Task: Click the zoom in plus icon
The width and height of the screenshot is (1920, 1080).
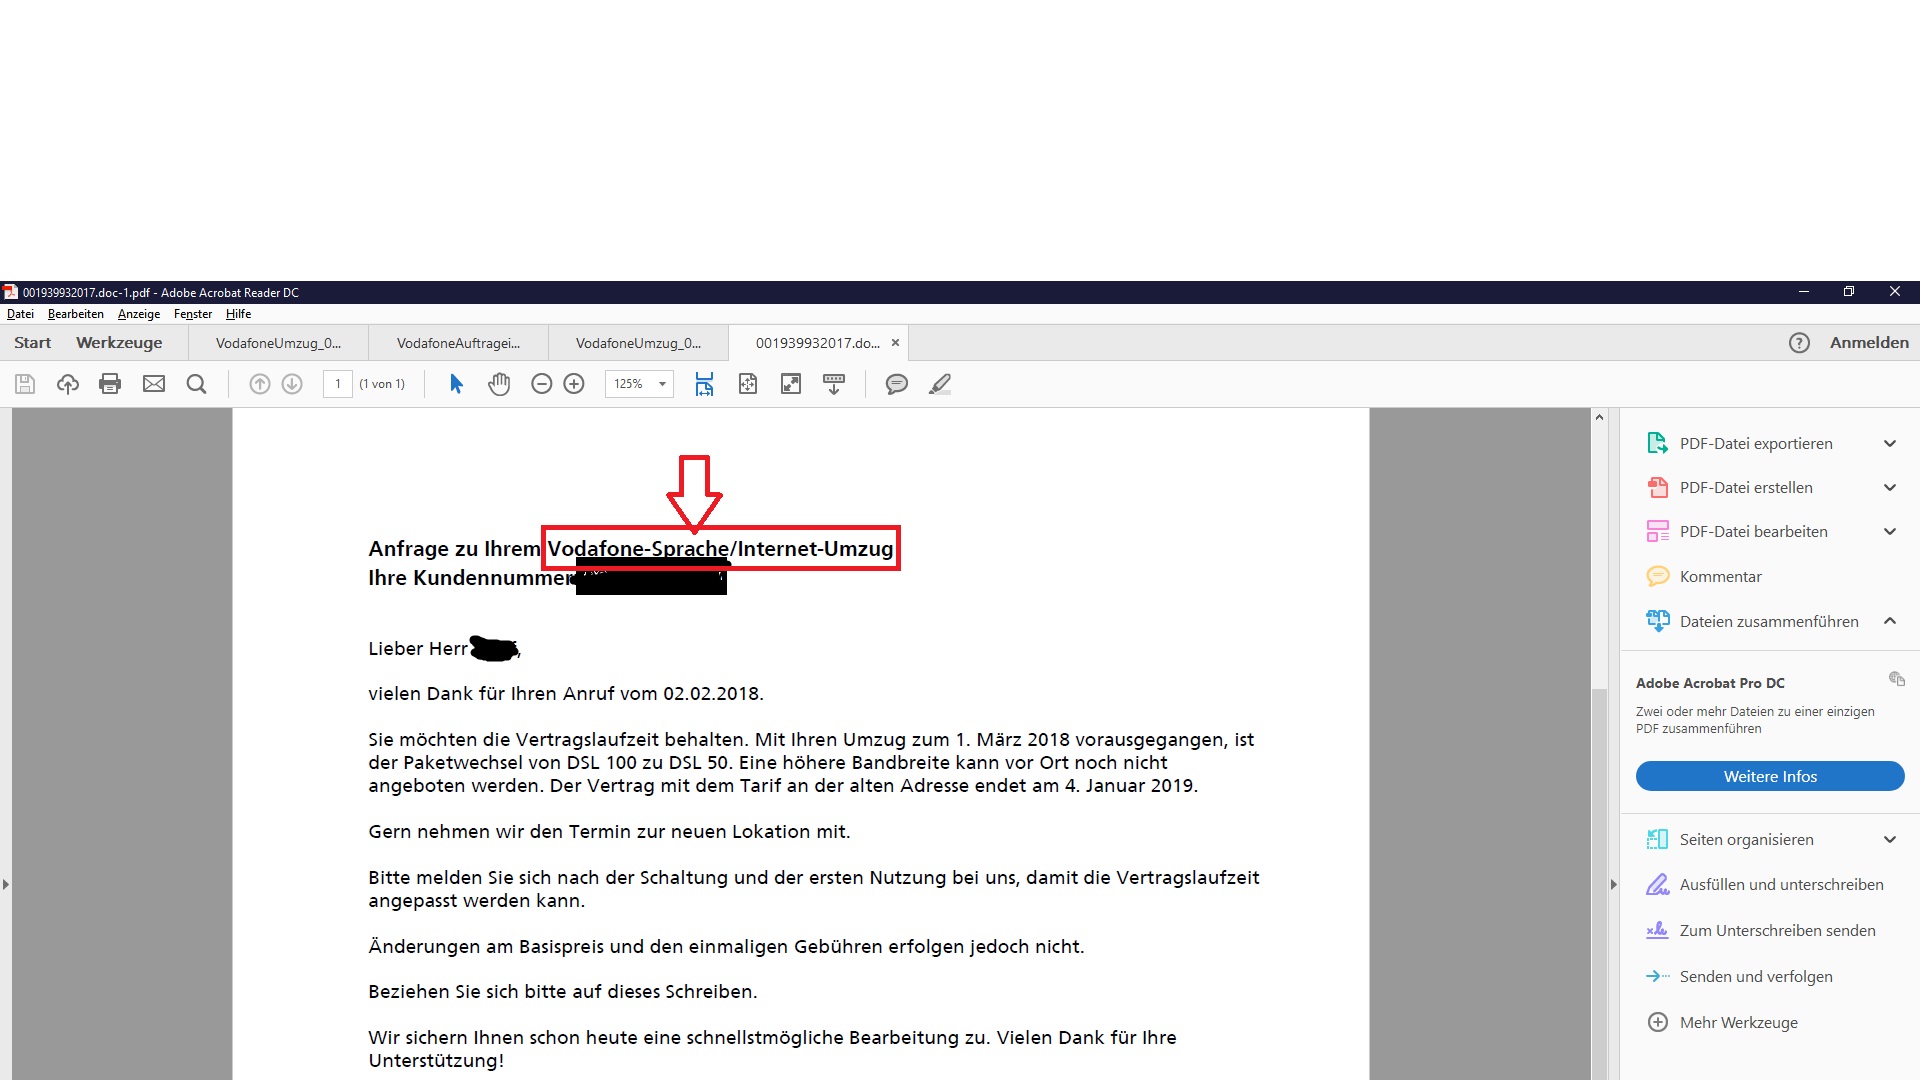Action: click(x=574, y=384)
